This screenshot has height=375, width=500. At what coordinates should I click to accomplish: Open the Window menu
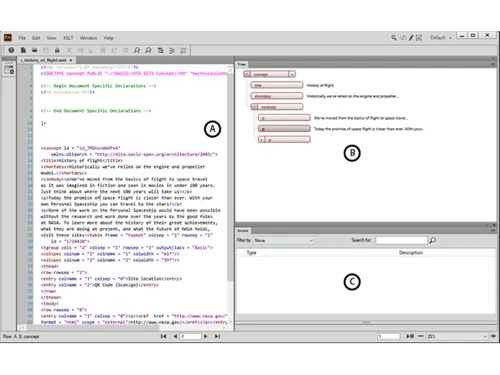(x=88, y=38)
